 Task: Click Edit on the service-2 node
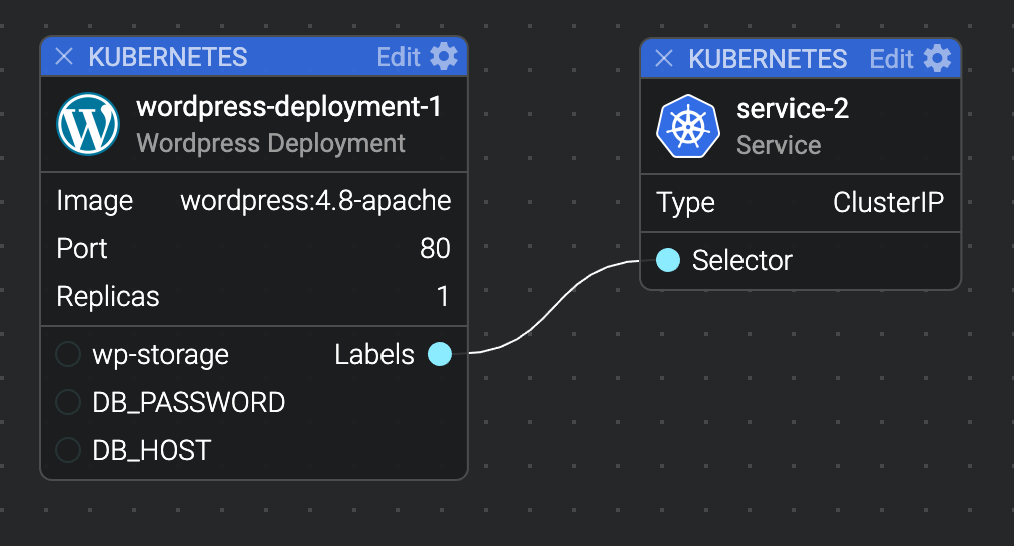coord(892,60)
